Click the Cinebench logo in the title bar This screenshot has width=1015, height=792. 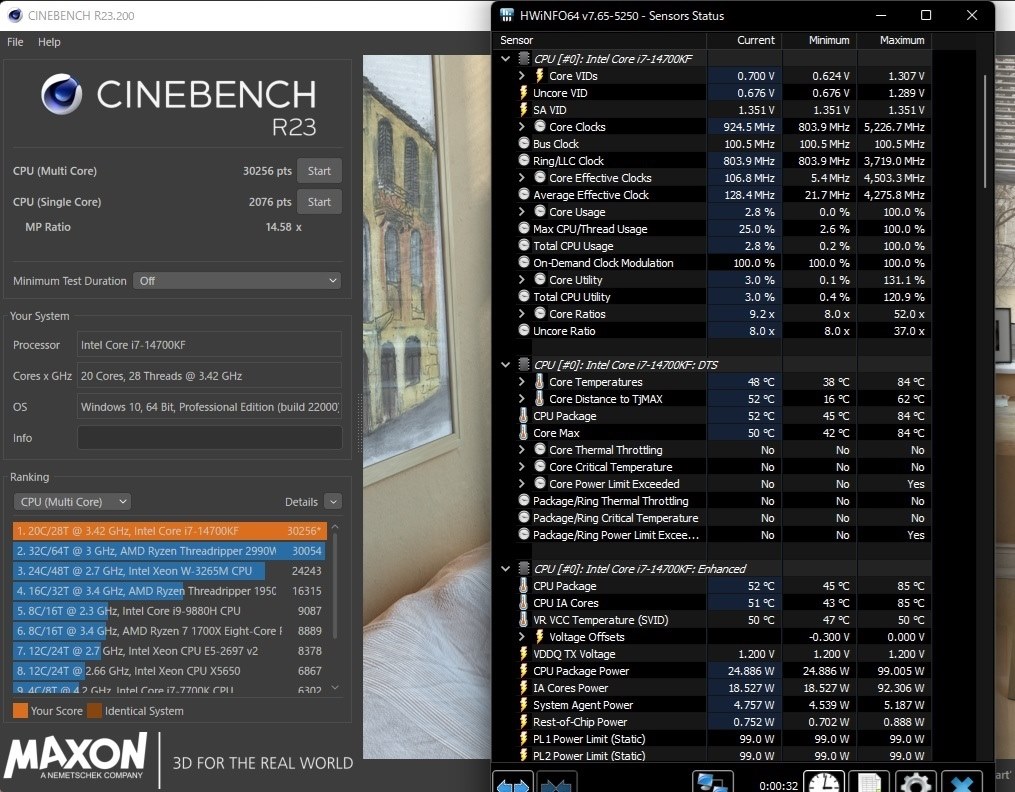tap(15, 15)
